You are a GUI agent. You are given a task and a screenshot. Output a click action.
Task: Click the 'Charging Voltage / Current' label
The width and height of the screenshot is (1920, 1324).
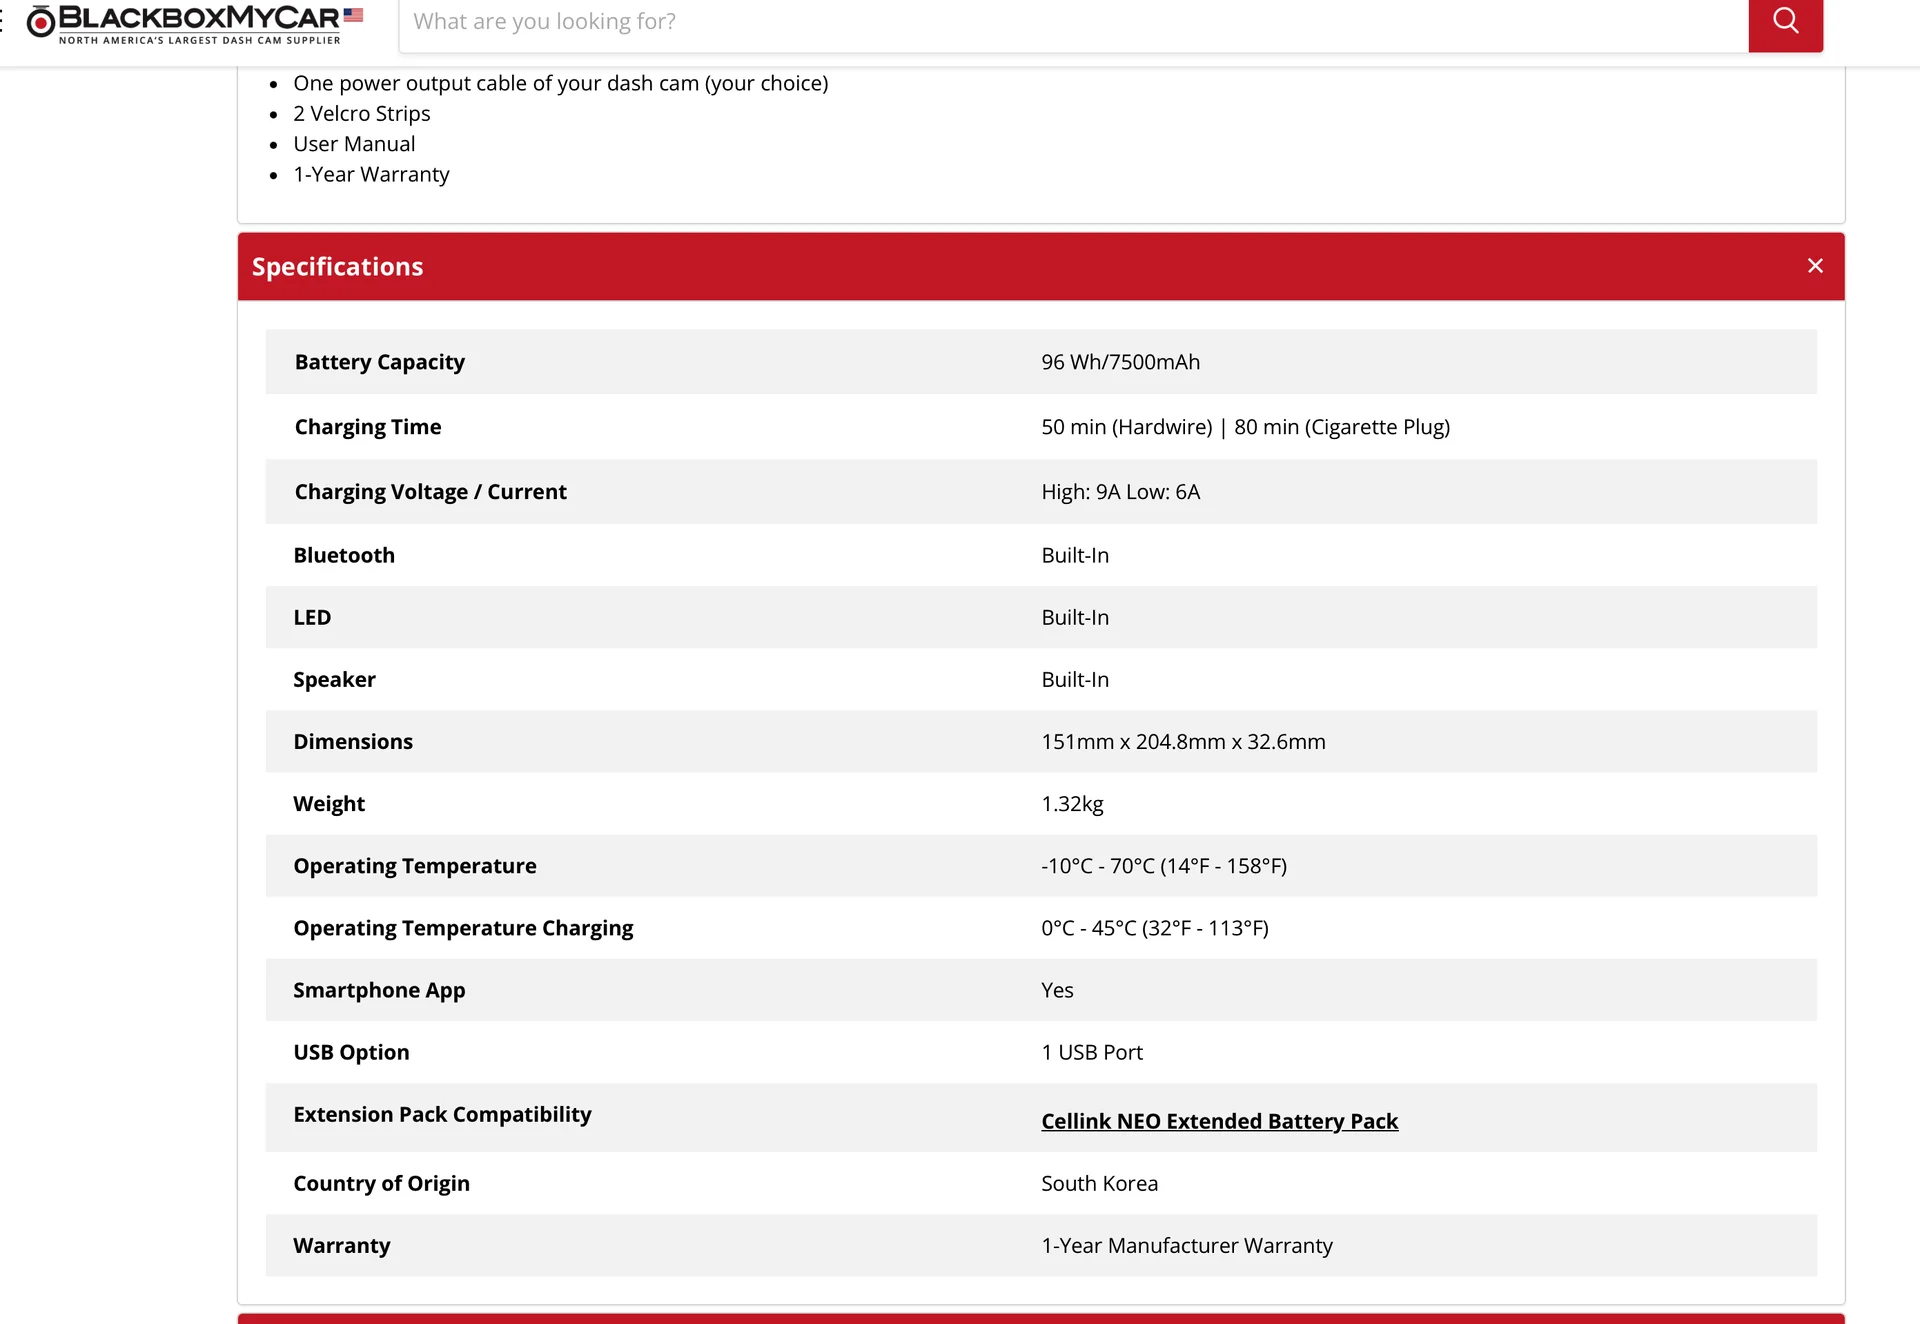431,492
